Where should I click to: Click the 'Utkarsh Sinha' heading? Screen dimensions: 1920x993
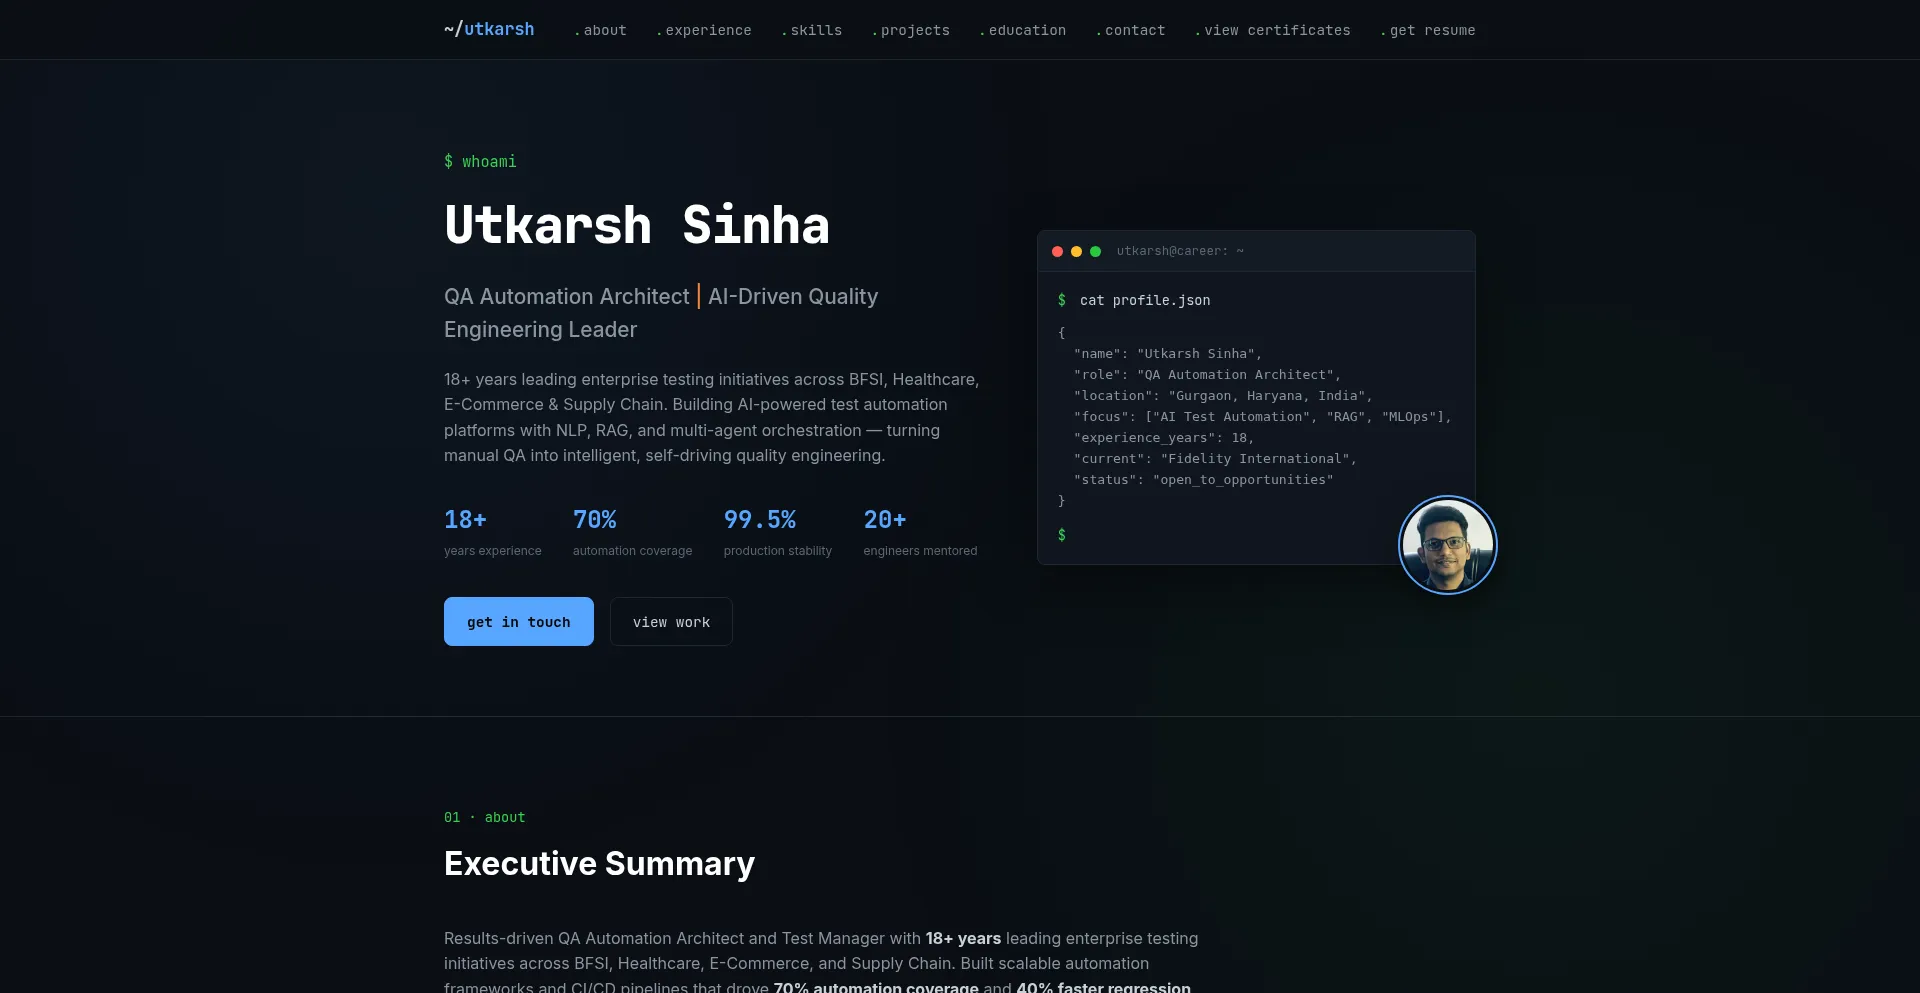(x=637, y=225)
